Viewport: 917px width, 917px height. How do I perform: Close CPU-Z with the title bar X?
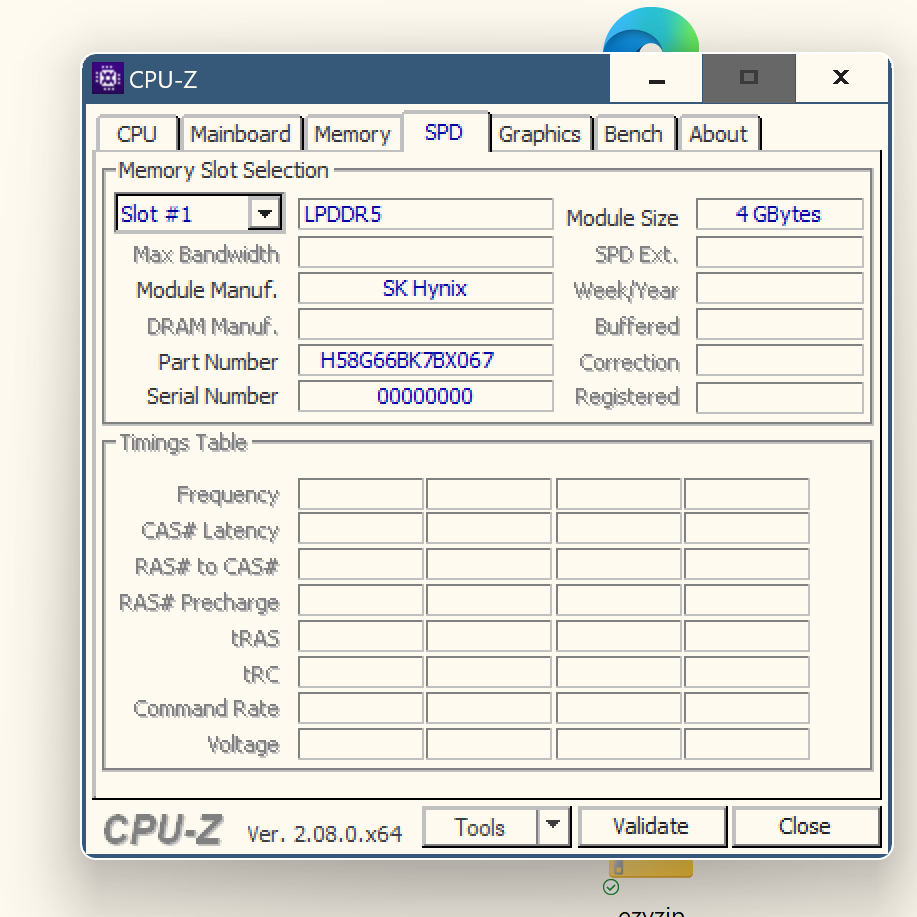[841, 78]
